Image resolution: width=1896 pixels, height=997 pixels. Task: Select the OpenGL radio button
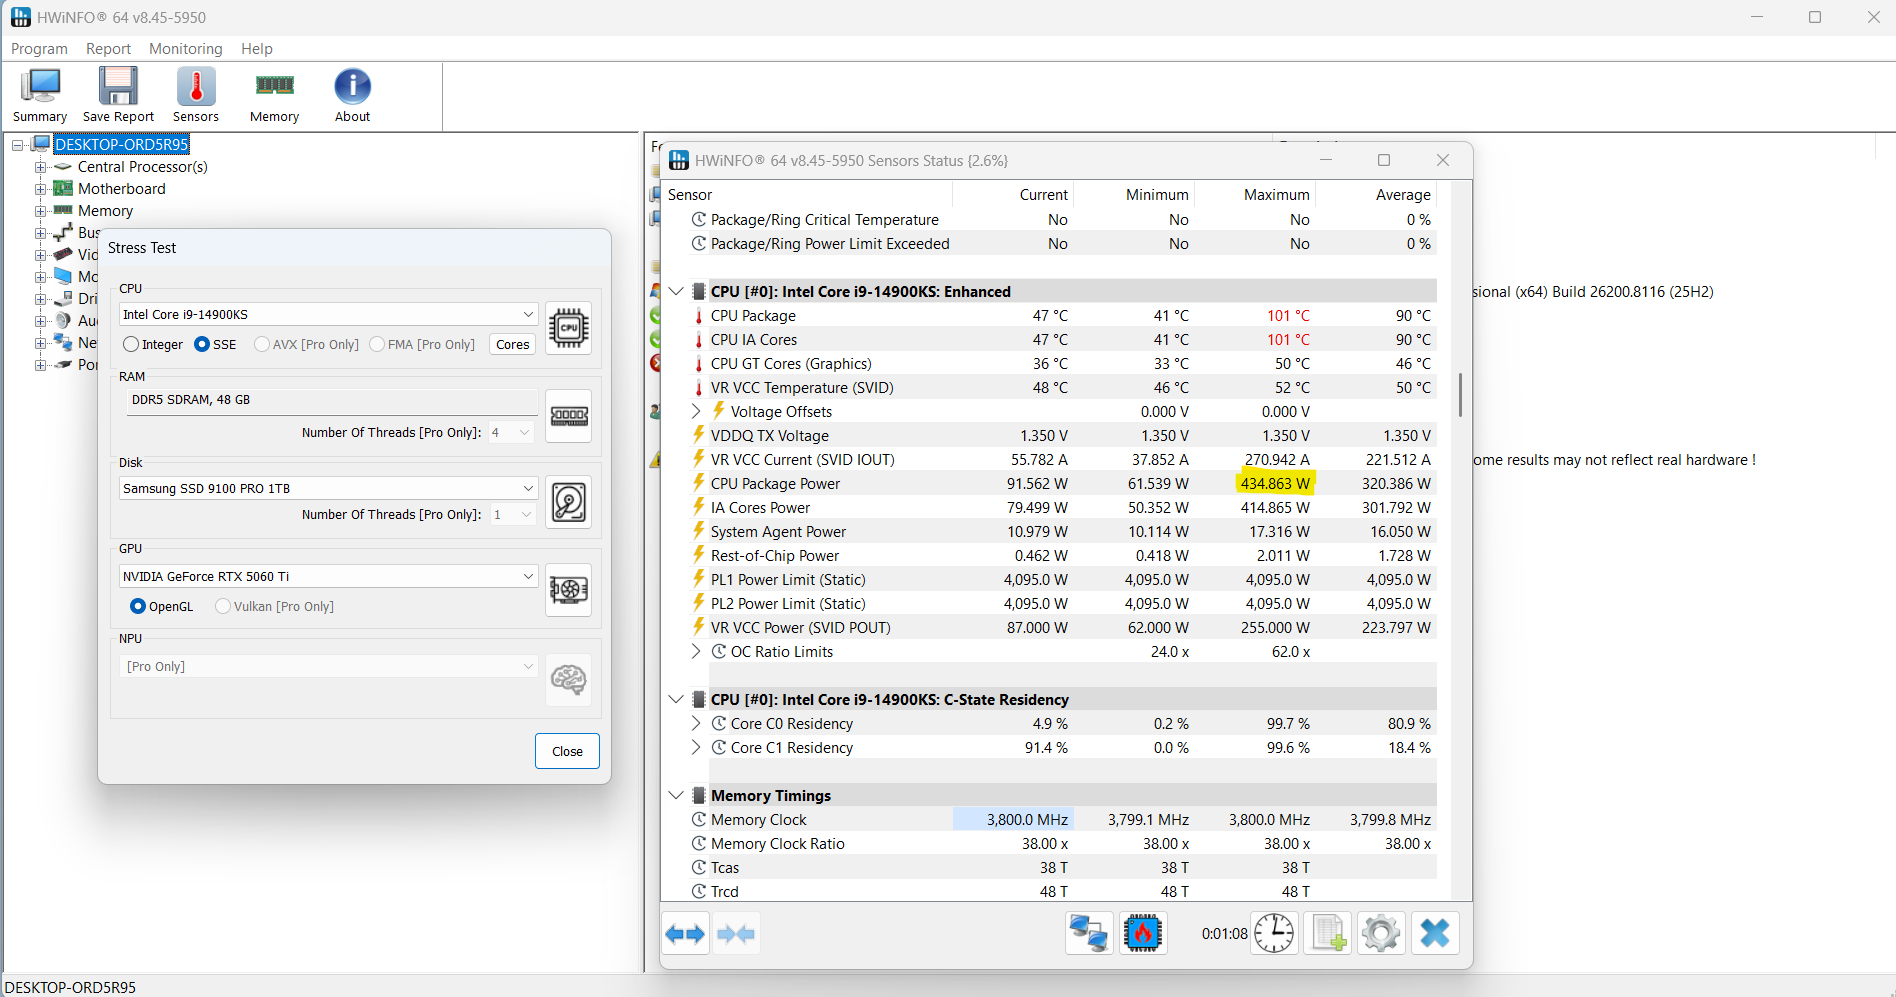coord(138,606)
